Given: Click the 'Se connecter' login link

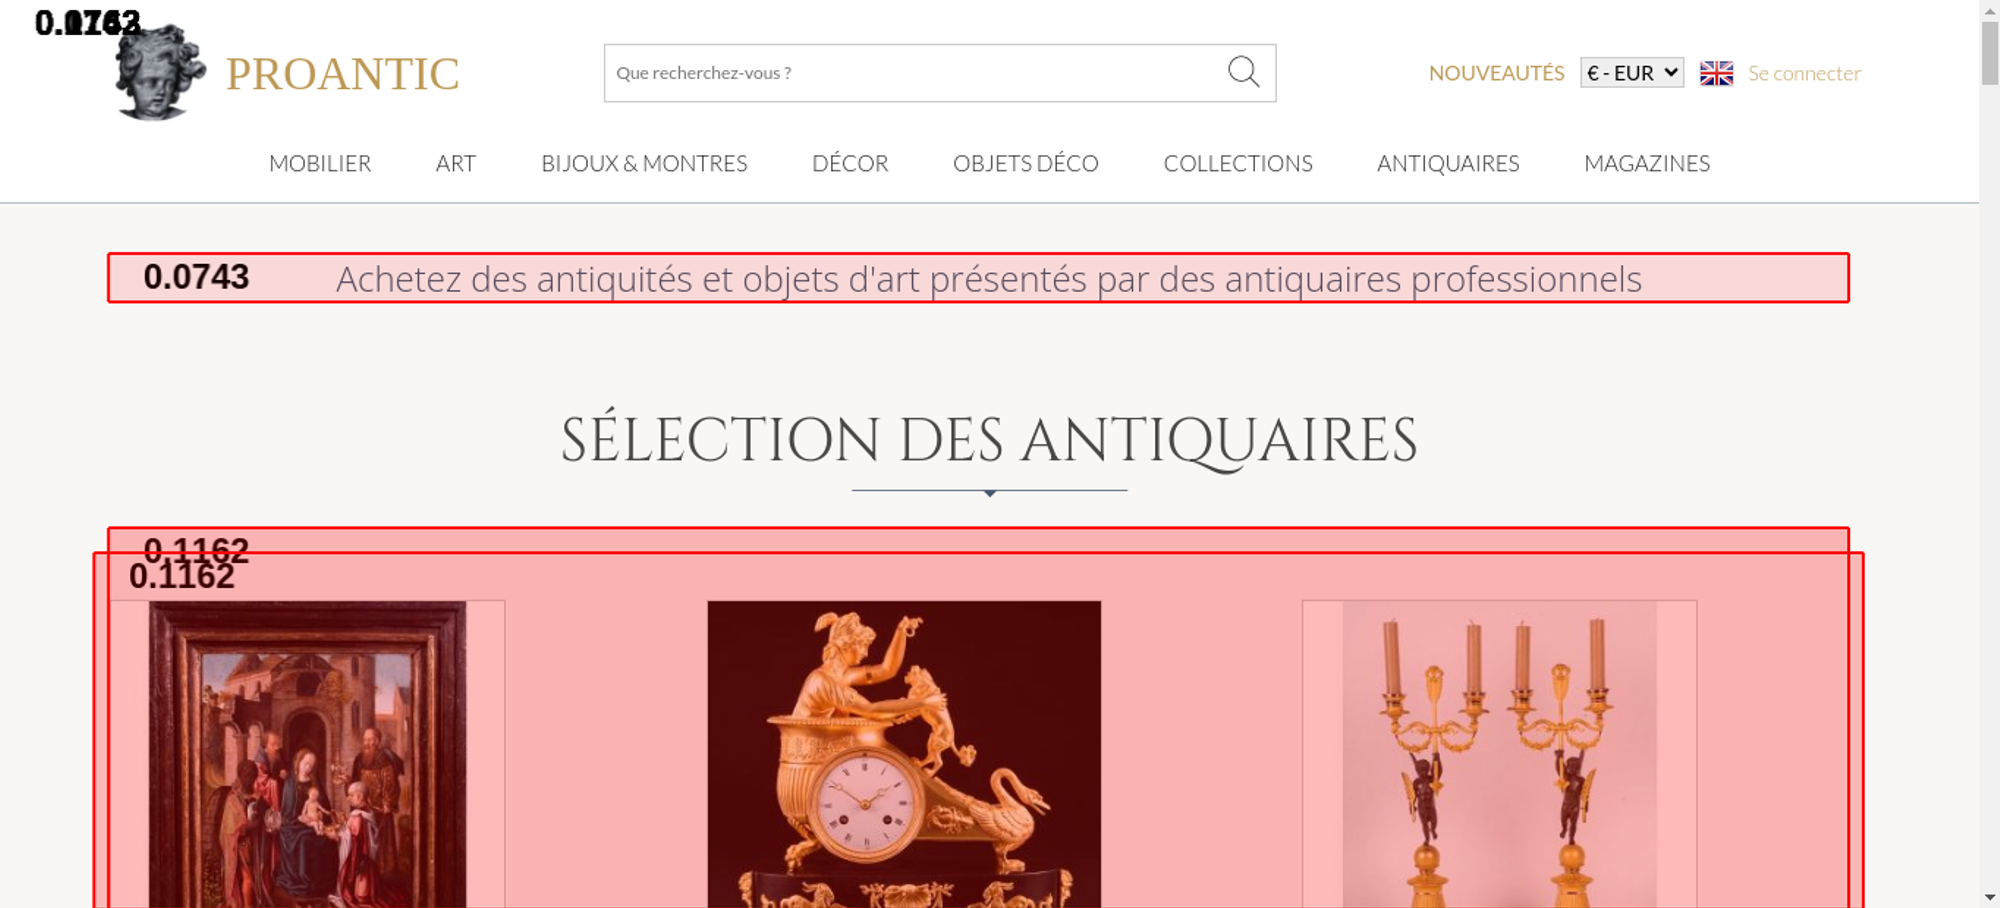Looking at the screenshot, I should tap(1804, 73).
